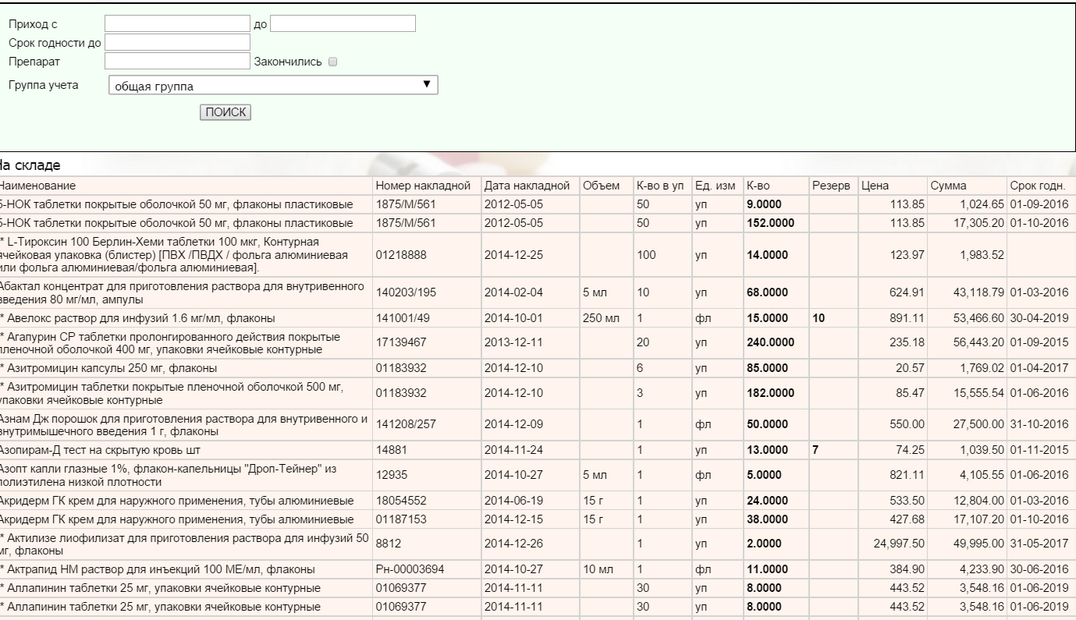Select the Азитромицин таблетки 500 мг name
Screen dimensions: 1076x620
[x=172, y=393]
